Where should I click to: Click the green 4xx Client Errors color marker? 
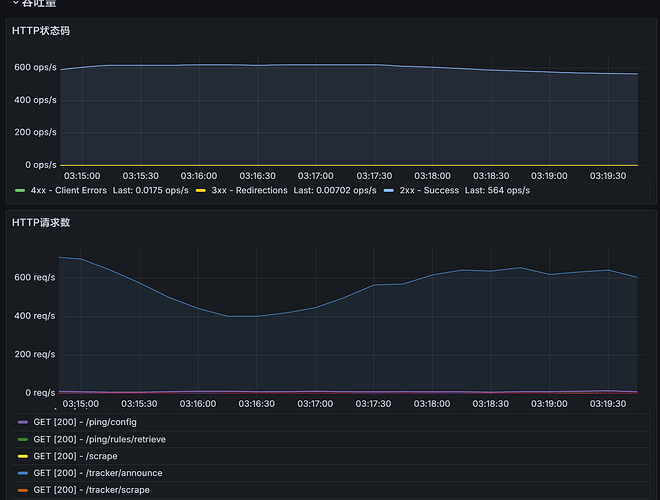(20, 190)
